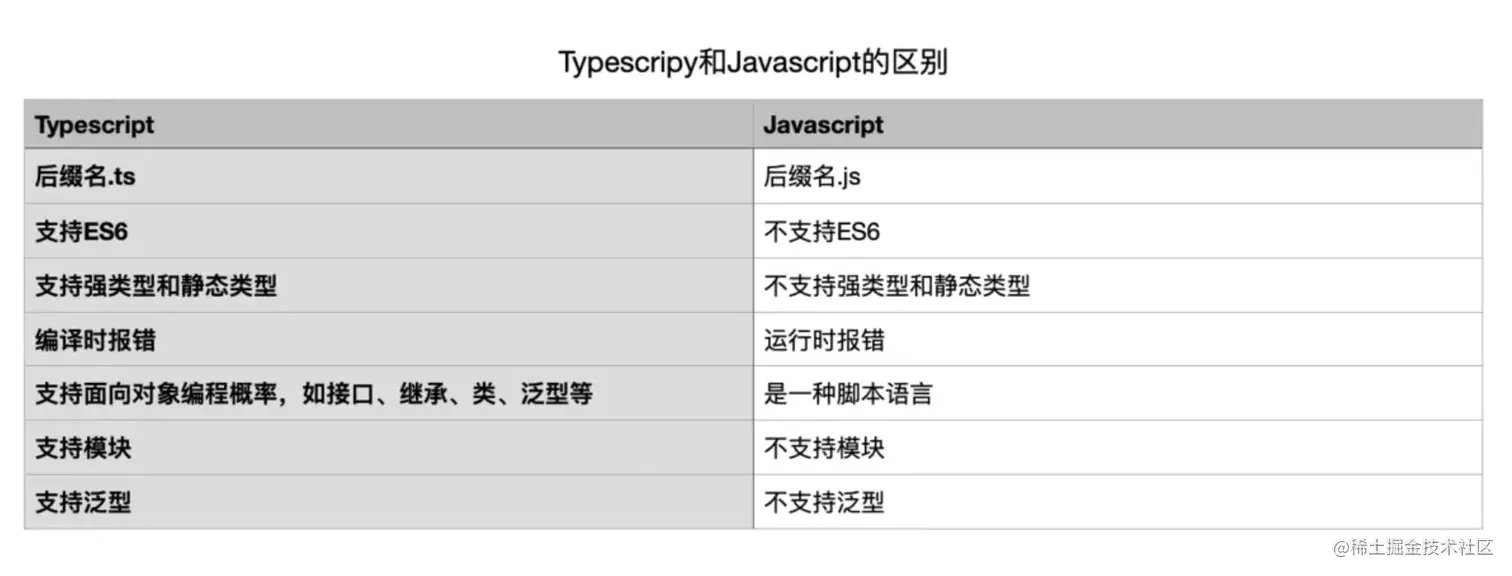This screenshot has height=576, width=1512.
Task: Select the 运行时报错 cell
Action: pyautogui.click(x=1118, y=339)
